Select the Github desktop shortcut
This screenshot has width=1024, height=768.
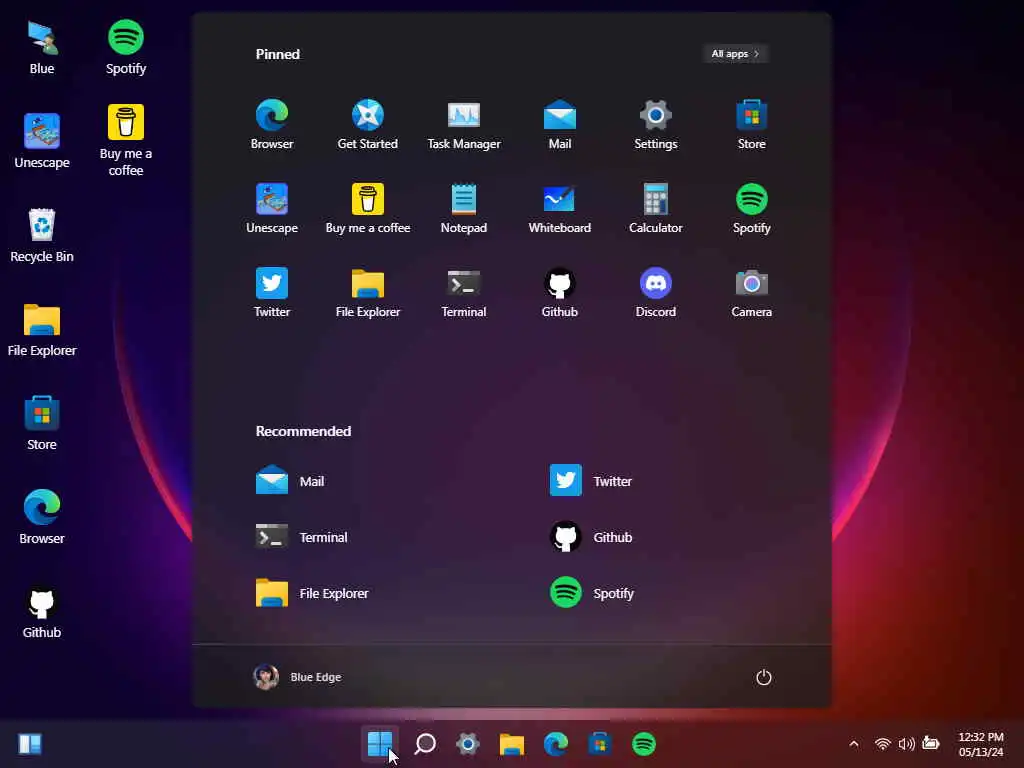(42, 611)
